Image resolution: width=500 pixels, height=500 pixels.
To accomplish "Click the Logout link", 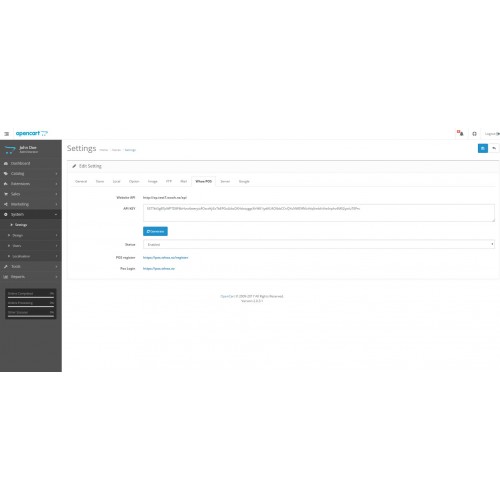I will [492, 134].
